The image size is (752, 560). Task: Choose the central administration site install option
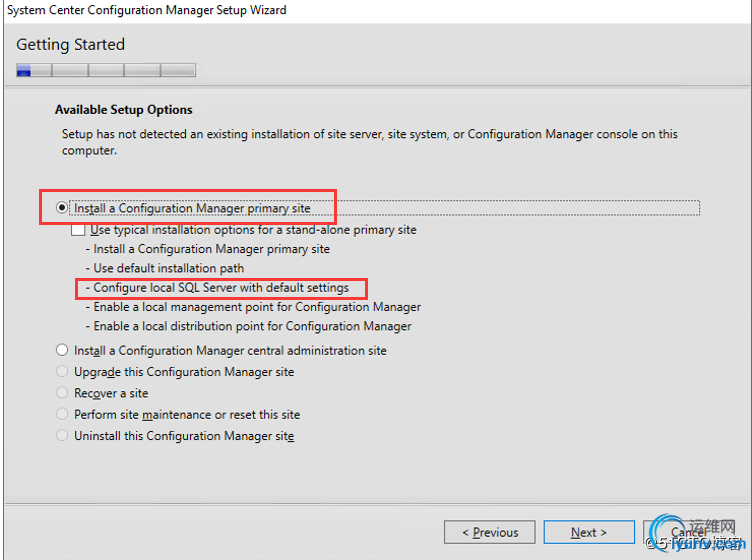coord(62,350)
